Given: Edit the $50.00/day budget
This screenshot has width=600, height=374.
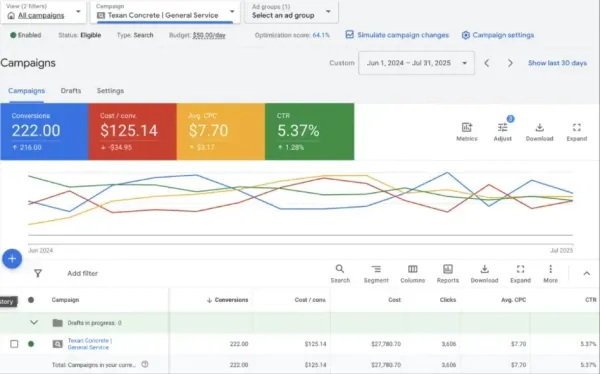Looking at the screenshot, I should click(x=209, y=35).
